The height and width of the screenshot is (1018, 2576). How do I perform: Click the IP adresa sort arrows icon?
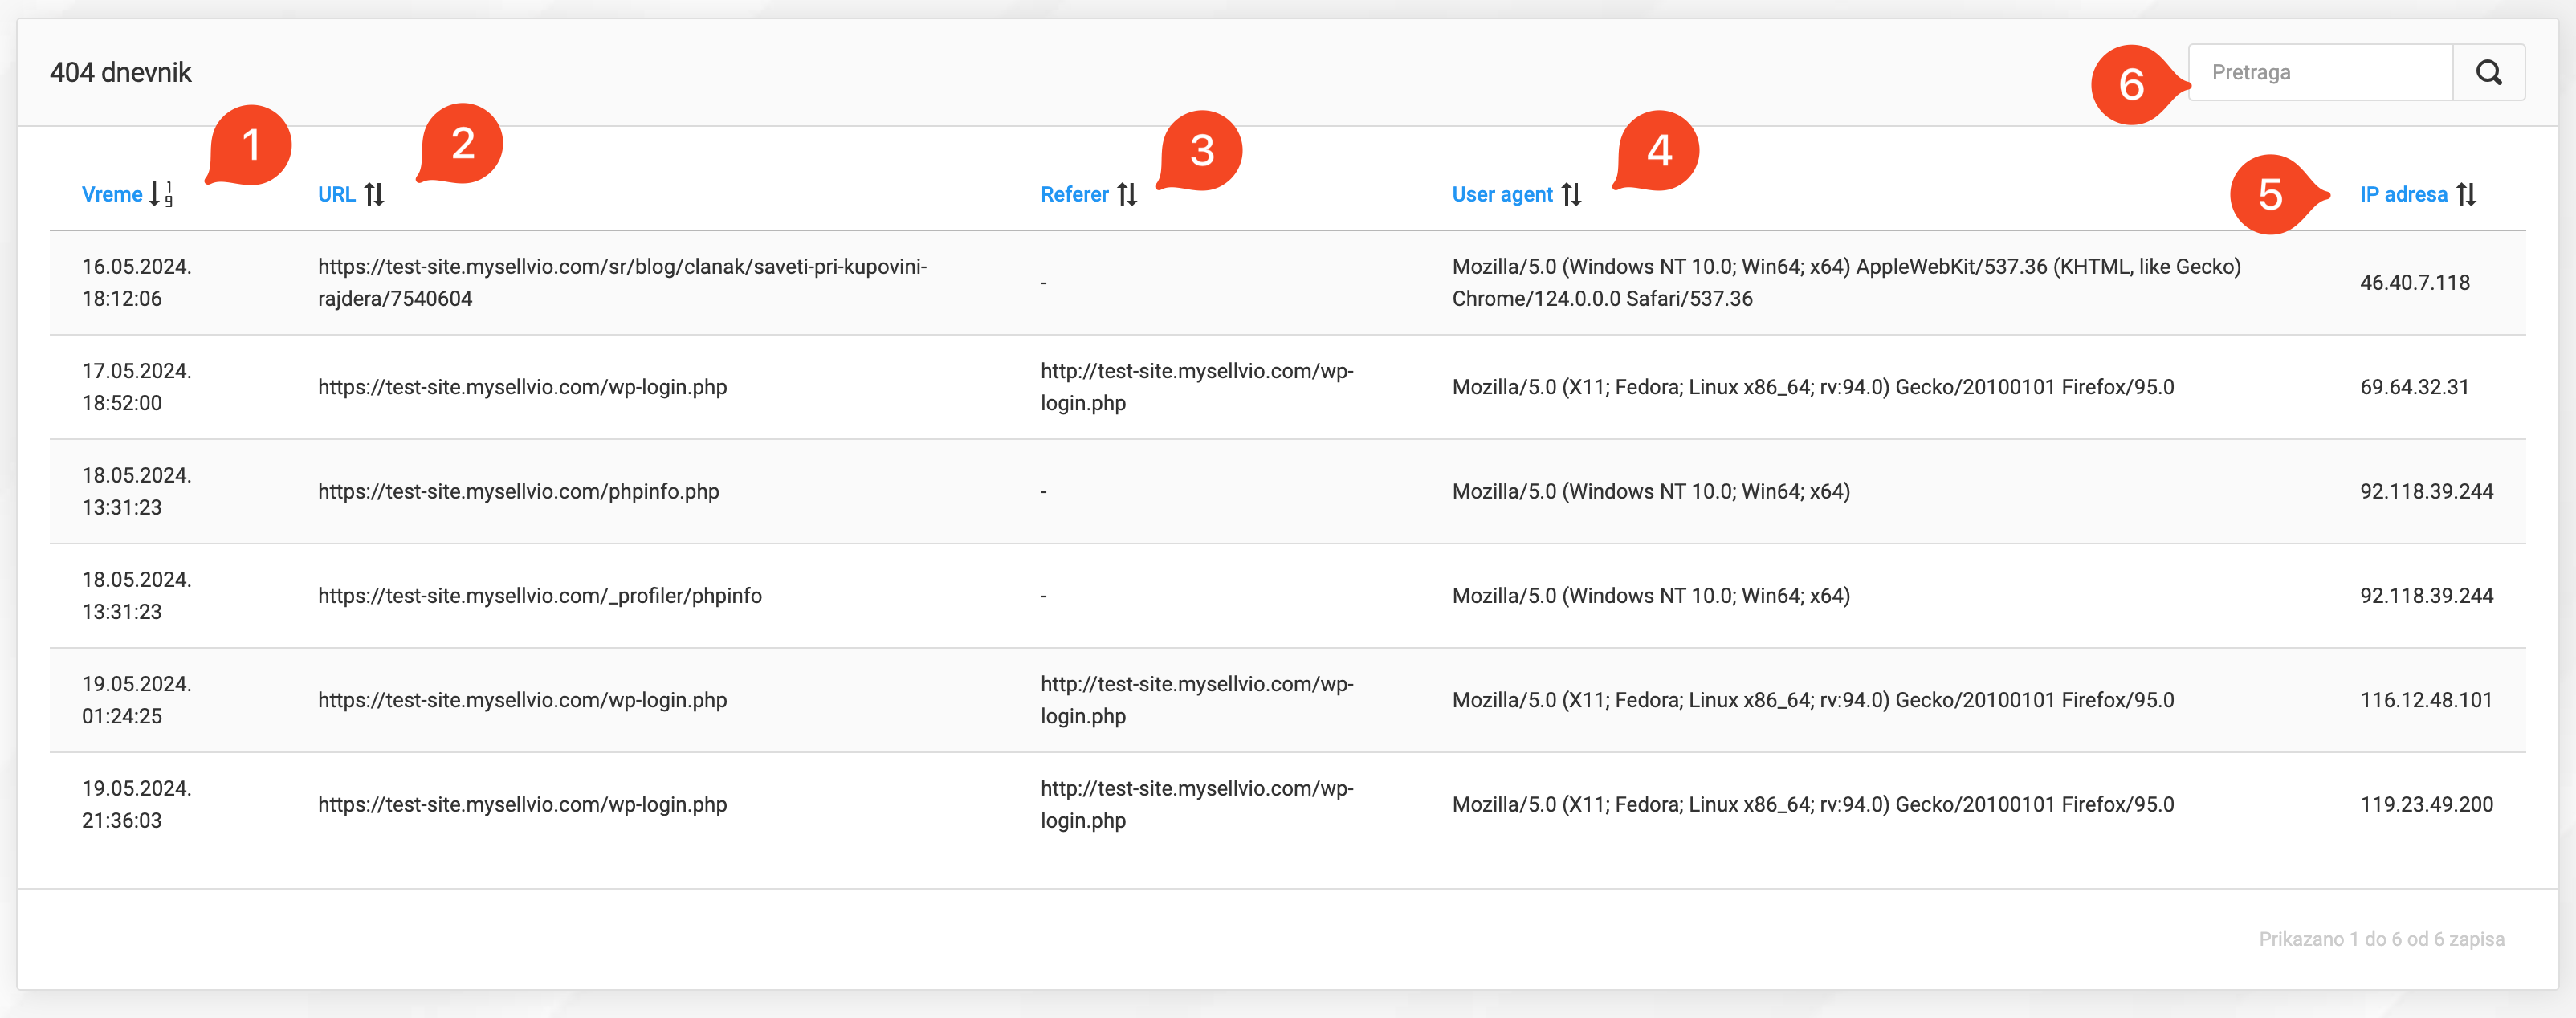[x=2466, y=194]
